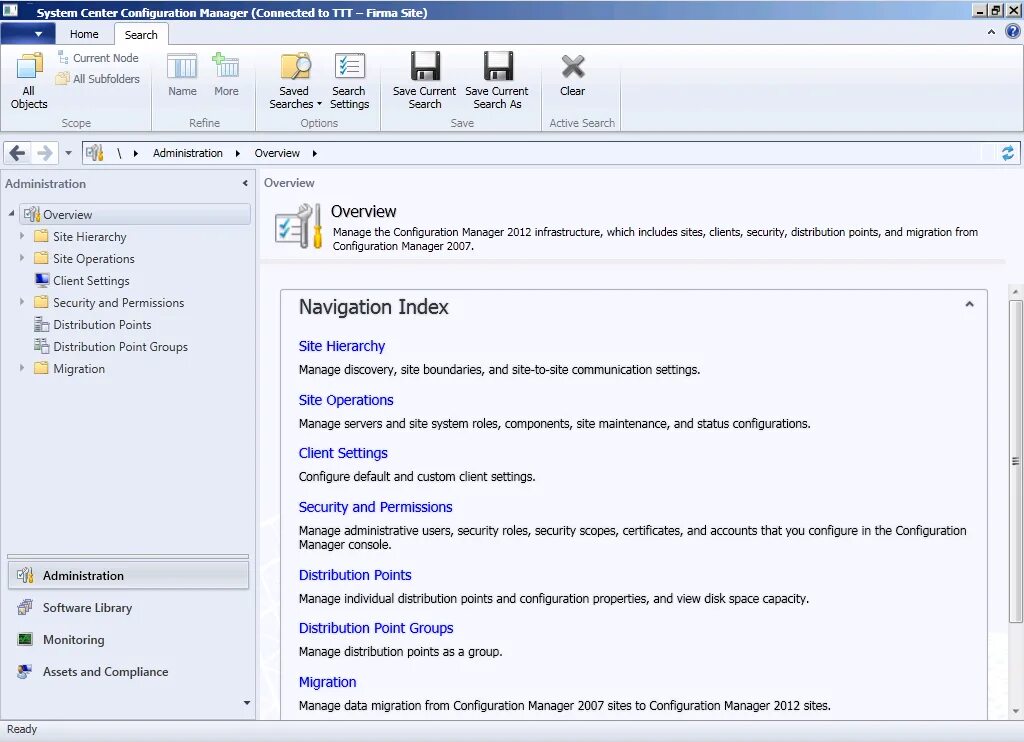Switch to the Monitoring workspace
Image resolution: width=1024 pixels, height=742 pixels.
pos(73,639)
